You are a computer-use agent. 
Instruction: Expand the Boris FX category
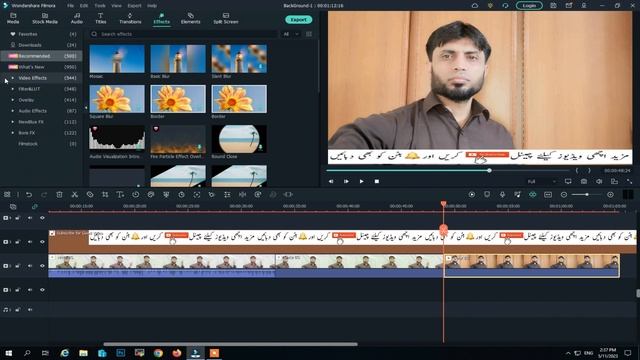[13, 133]
